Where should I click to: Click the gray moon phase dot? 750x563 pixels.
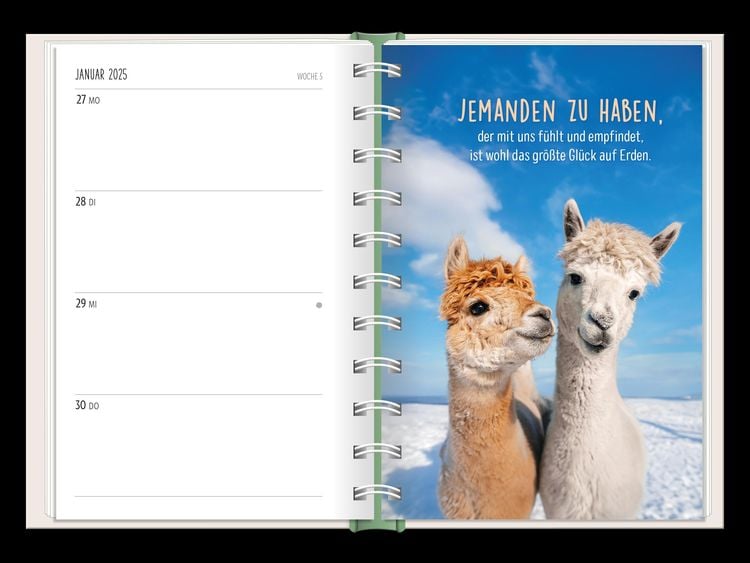(319, 305)
